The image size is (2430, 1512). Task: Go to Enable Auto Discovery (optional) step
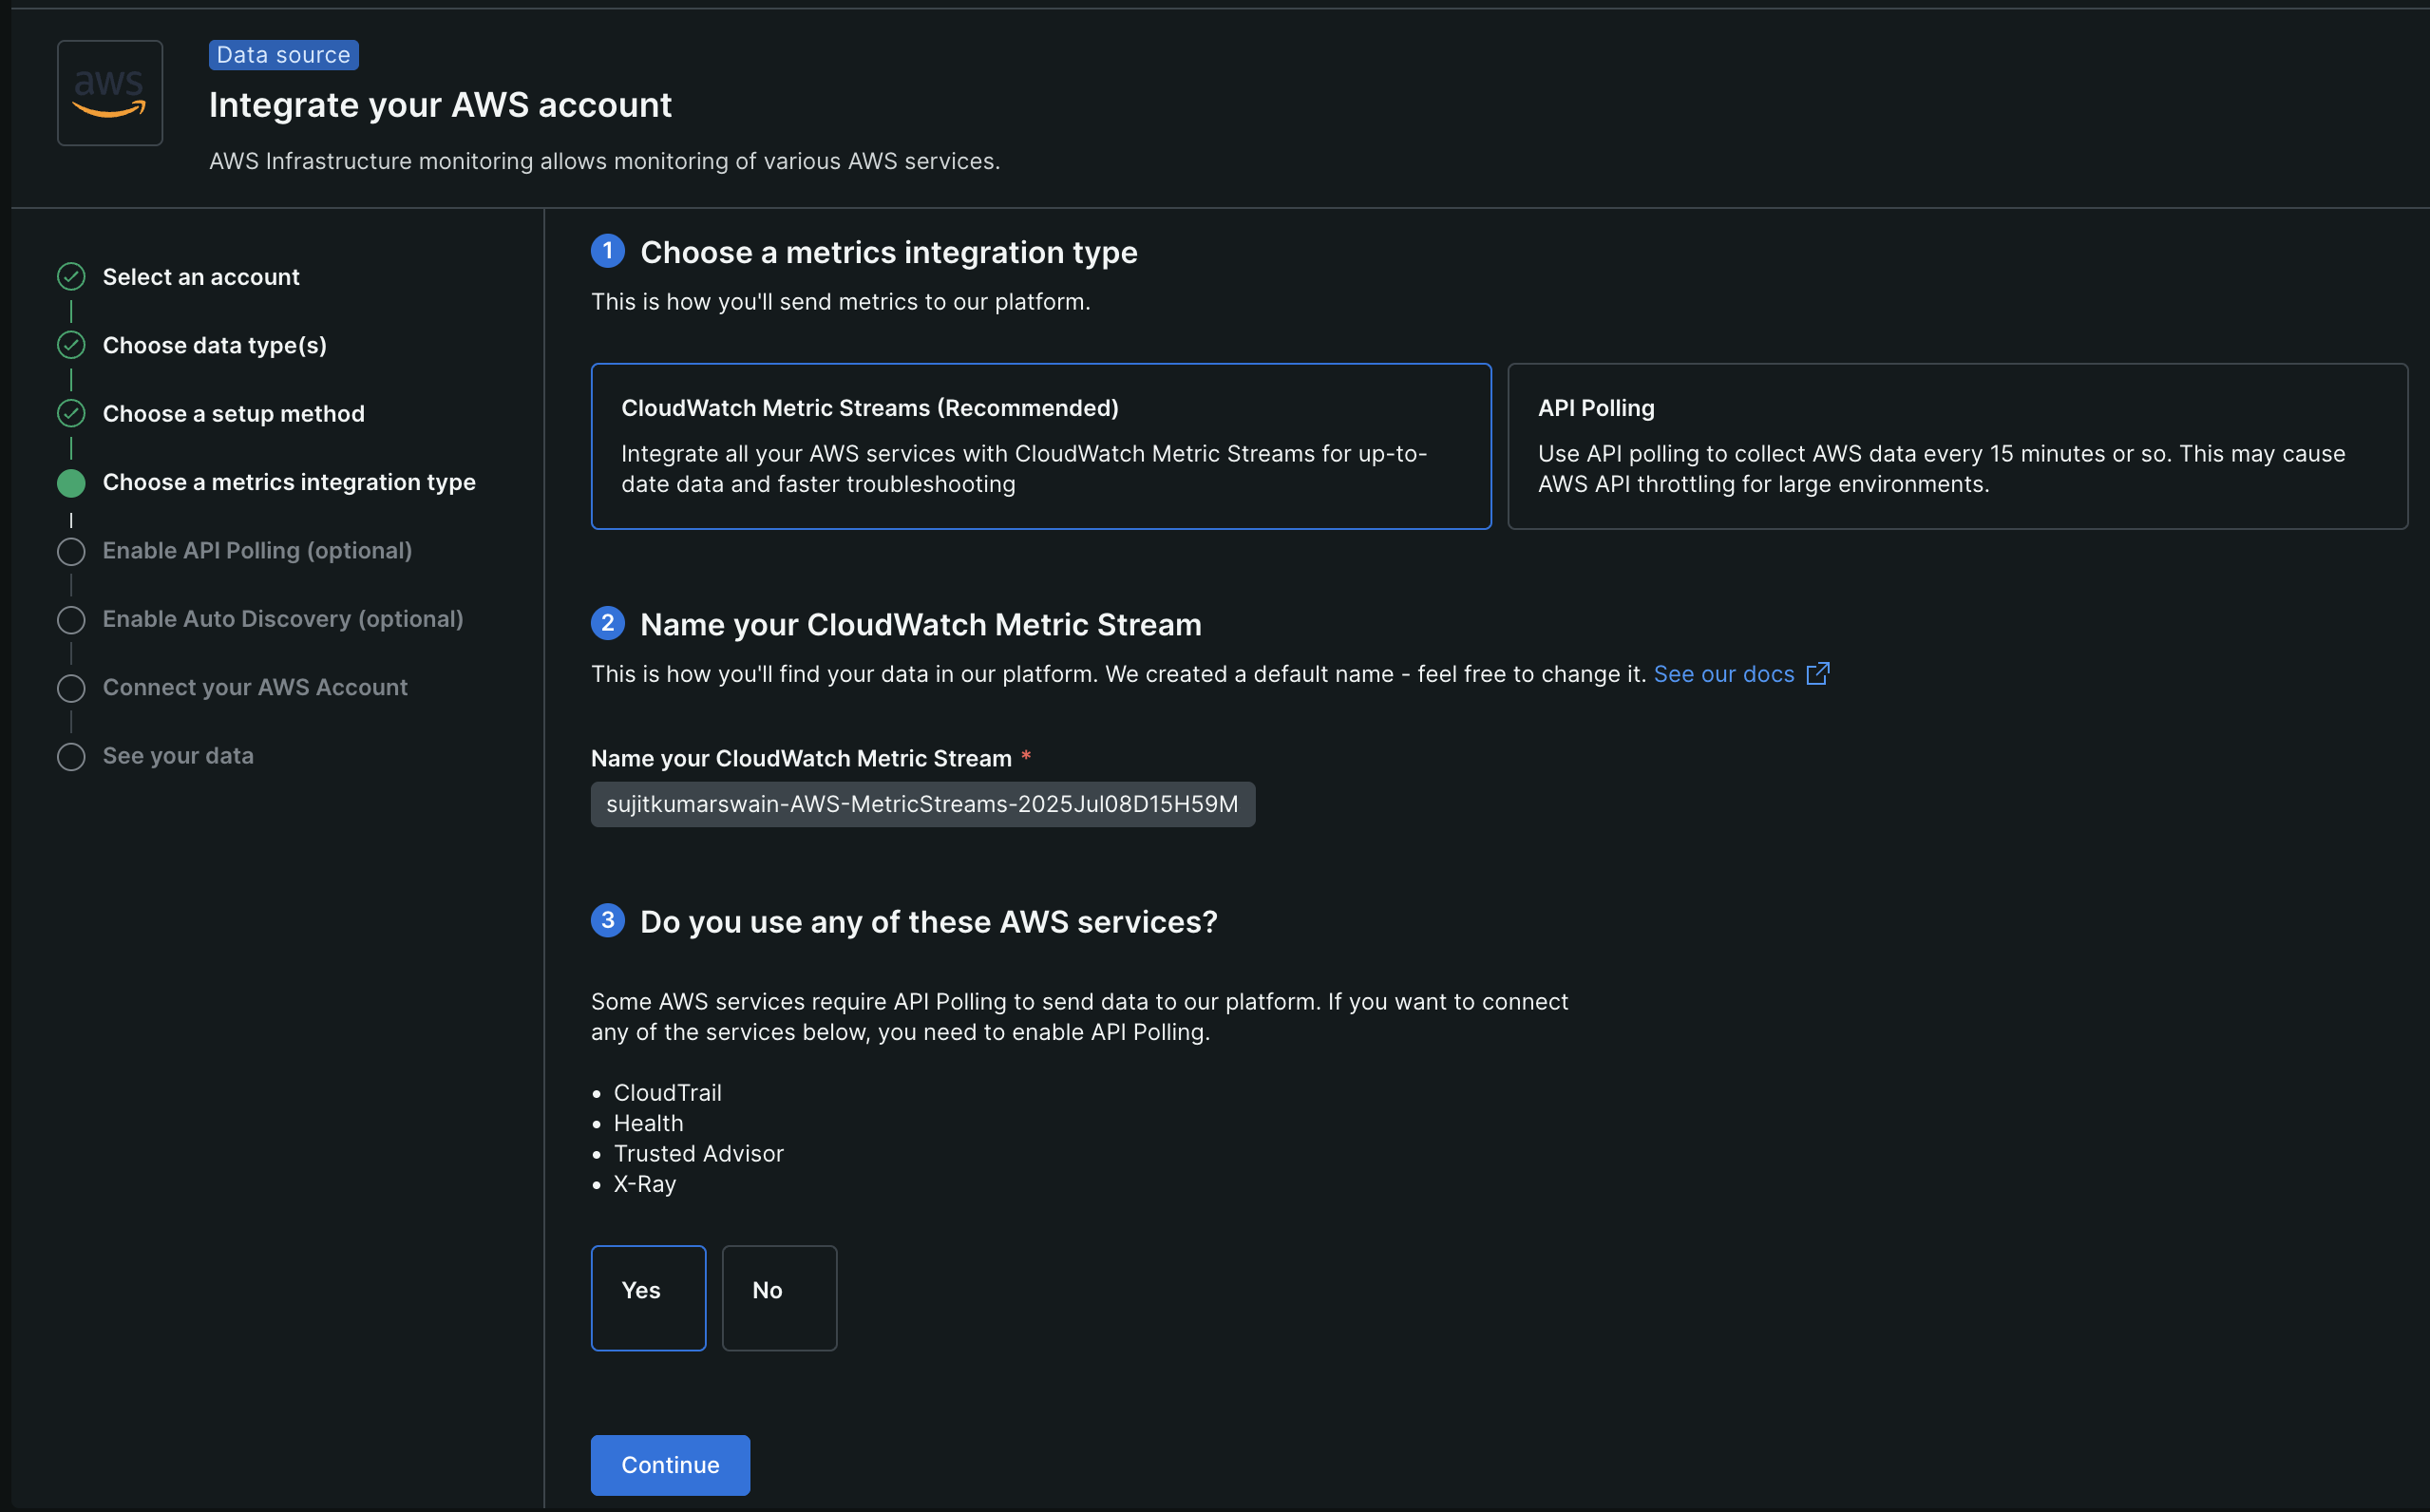(x=282, y=619)
